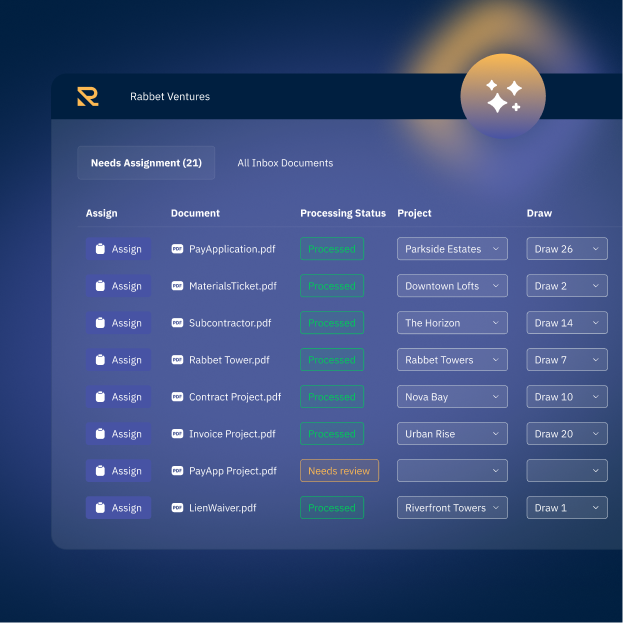Expand empty draw dropdown for PayApp Project.pdf
Image resolution: width=623 pixels, height=623 pixels.
click(x=567, y=470)
